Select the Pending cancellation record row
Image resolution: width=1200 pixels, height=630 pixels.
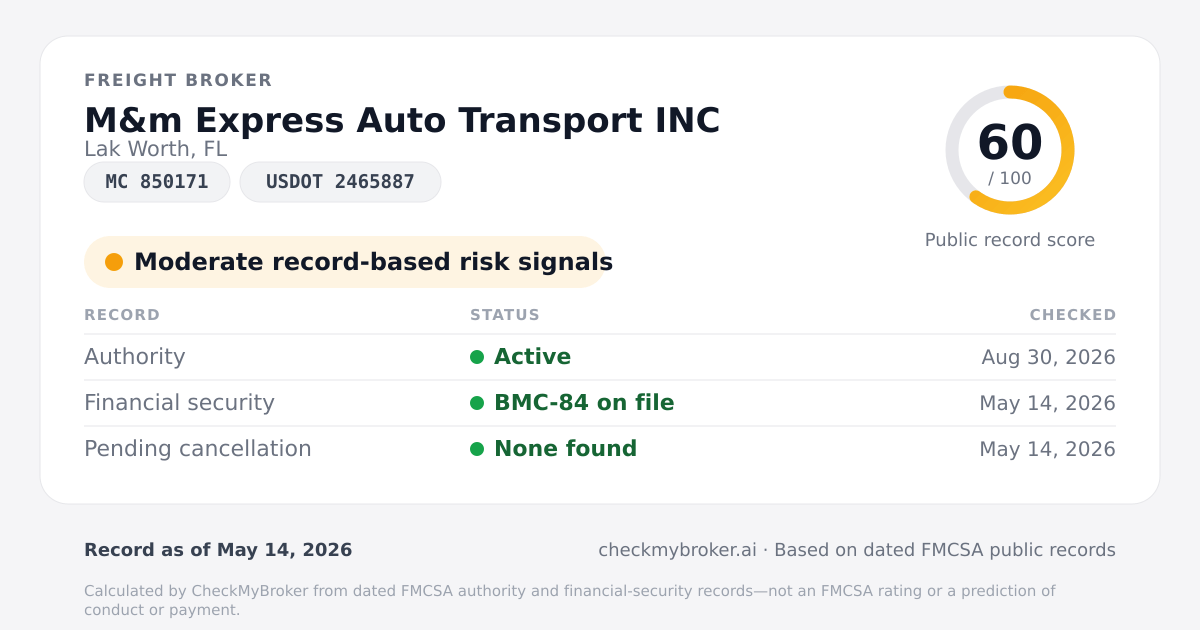600,449
